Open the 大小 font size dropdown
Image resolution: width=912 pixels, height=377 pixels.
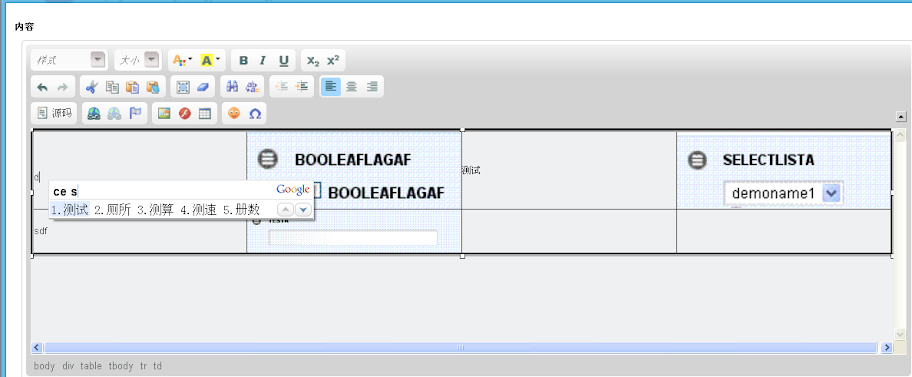click(x=138, y=60)
